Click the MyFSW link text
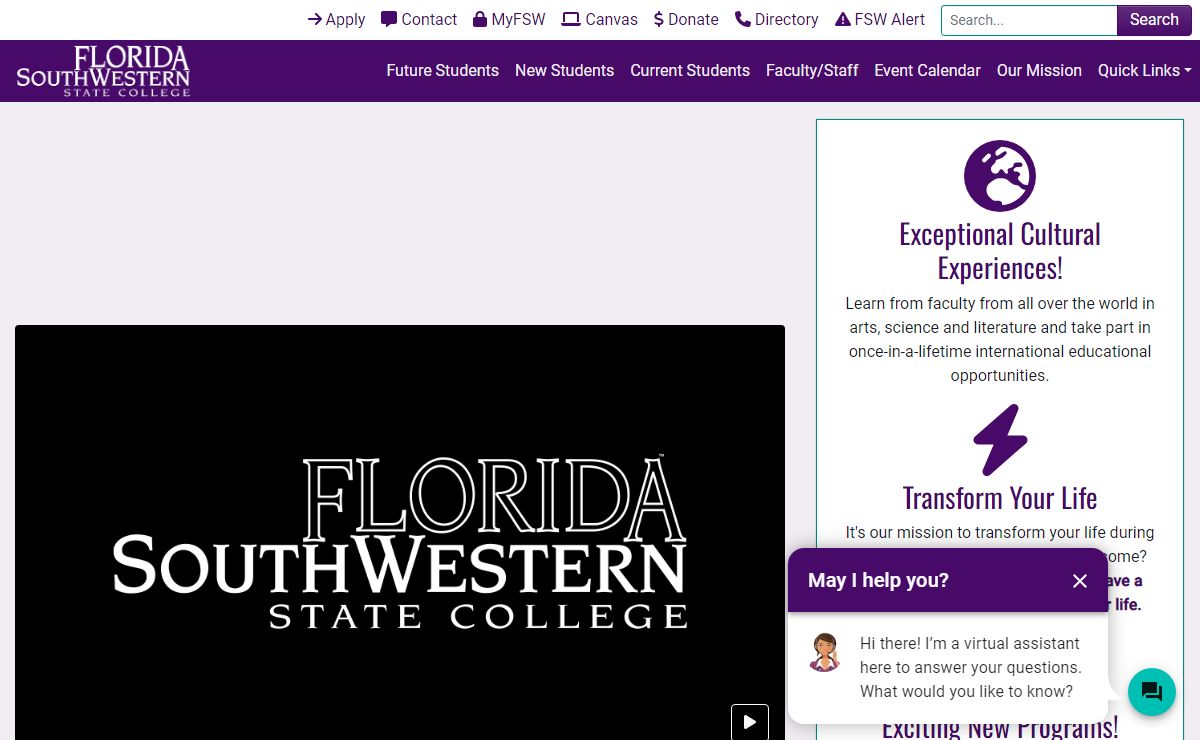Image resolution: width=1200 pixels, height=740 pixels. coord(518,19)
